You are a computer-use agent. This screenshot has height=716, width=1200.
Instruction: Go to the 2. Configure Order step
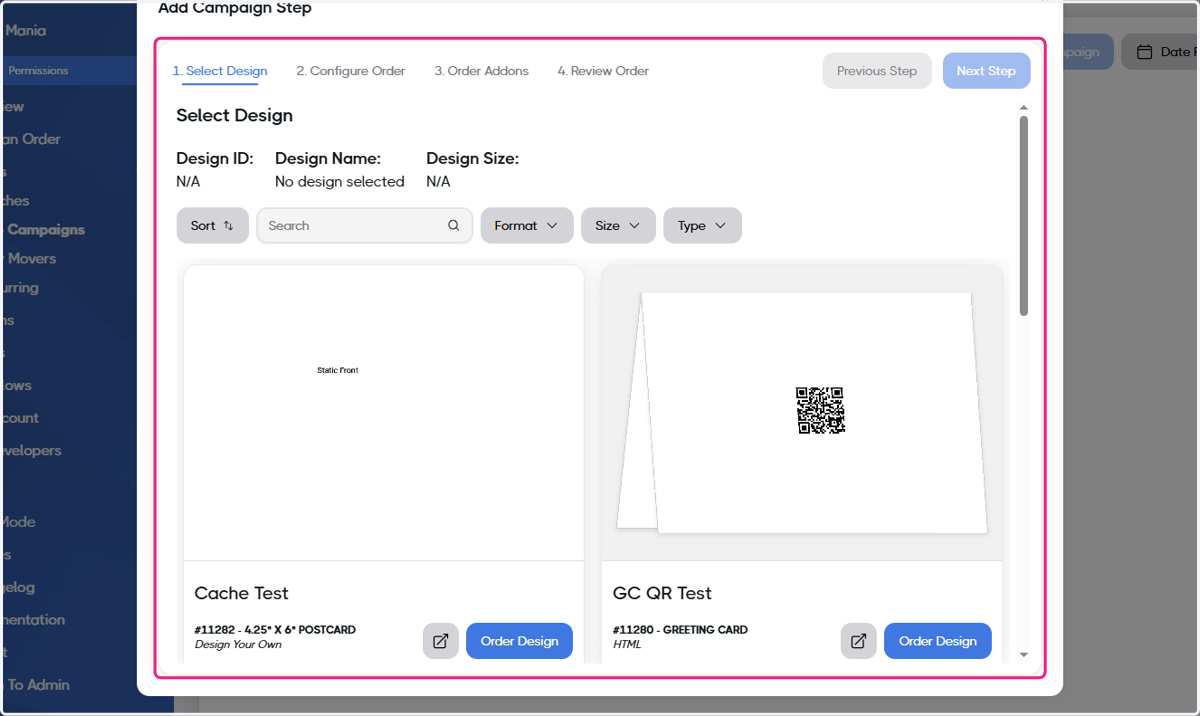[351, 71]
